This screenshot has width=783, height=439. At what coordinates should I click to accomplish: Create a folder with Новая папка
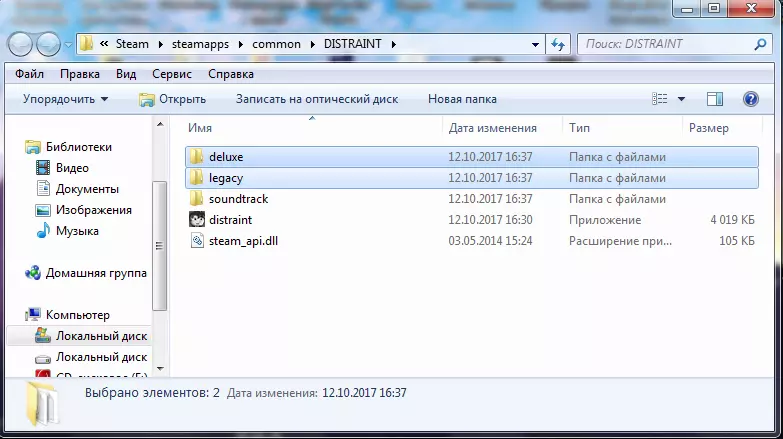click(x=462, y=99)
